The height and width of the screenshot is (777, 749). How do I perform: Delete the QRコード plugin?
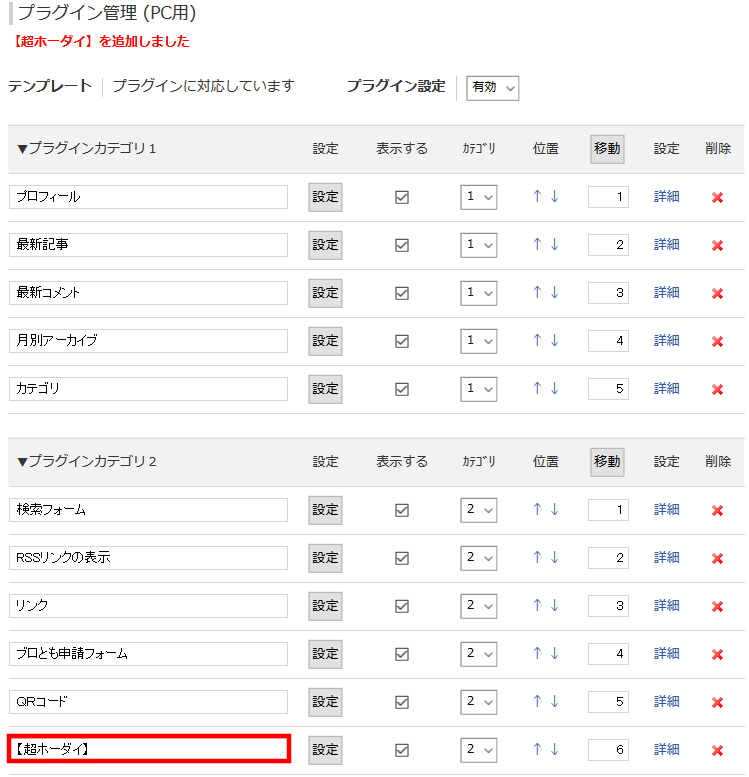pos(717,703)
